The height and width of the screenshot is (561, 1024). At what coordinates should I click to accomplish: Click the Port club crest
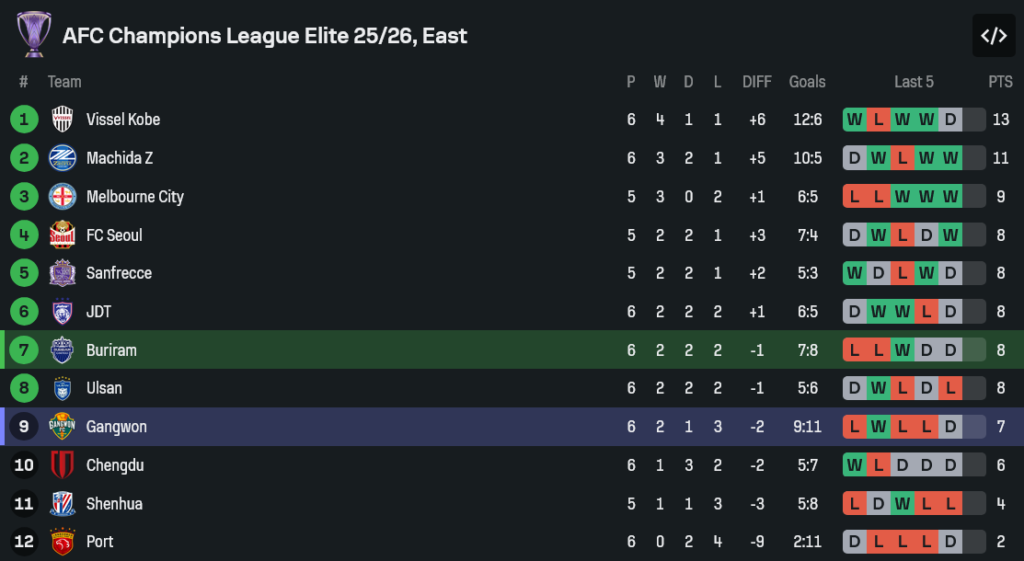pyautogui.click(x=62, y=542)
